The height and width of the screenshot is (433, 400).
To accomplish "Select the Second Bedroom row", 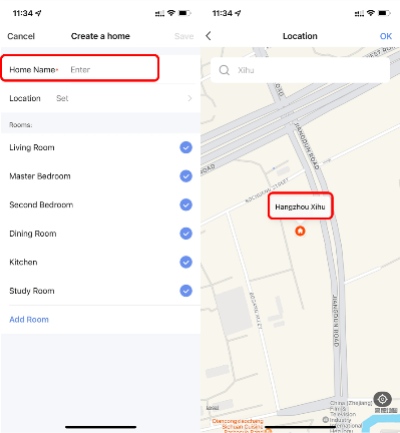I will click(x=100, y=205).
